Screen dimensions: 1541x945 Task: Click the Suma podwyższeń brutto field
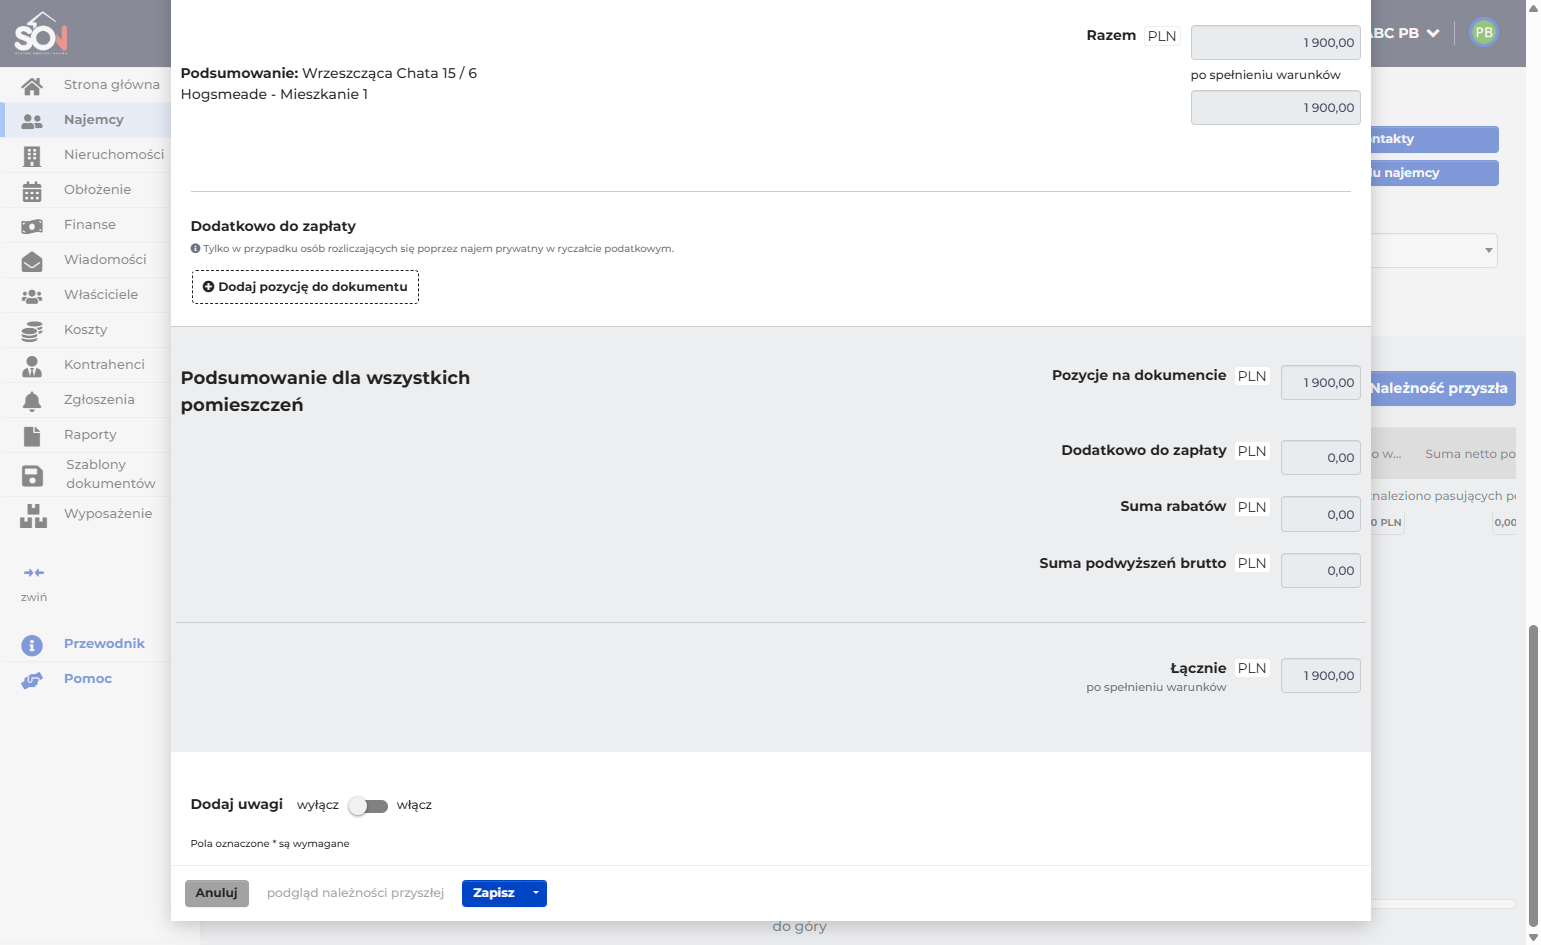(1320, 571)
